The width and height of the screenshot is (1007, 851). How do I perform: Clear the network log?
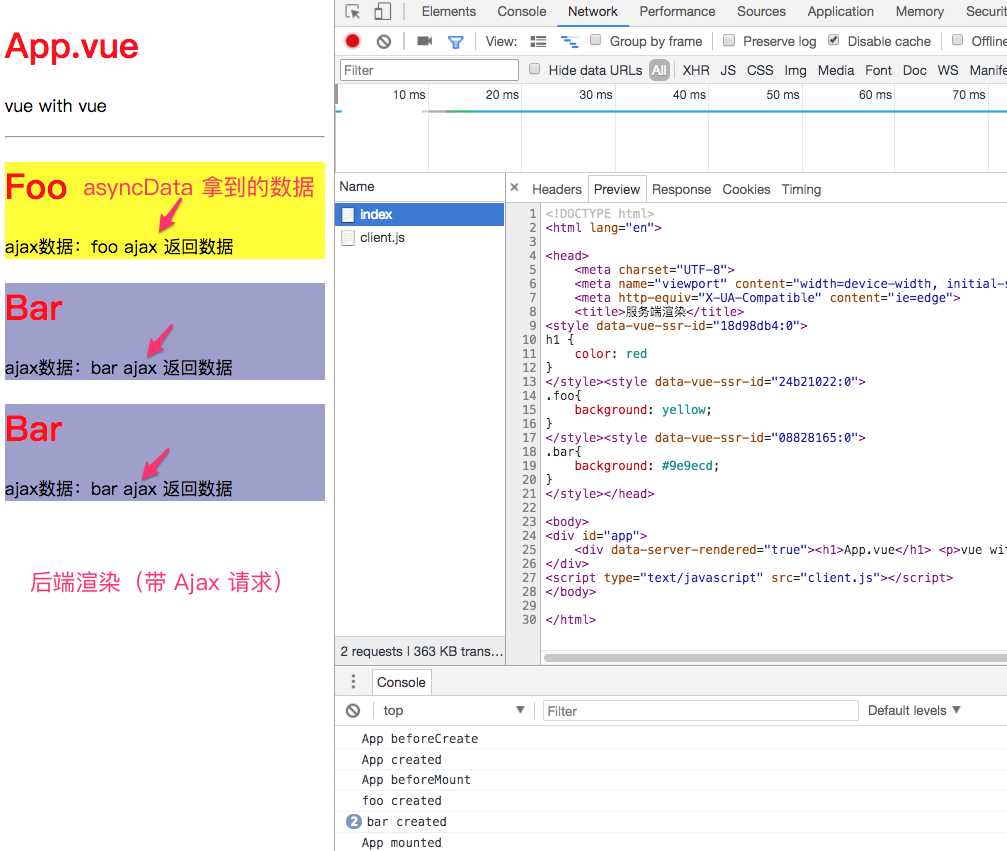coord(384,42)
